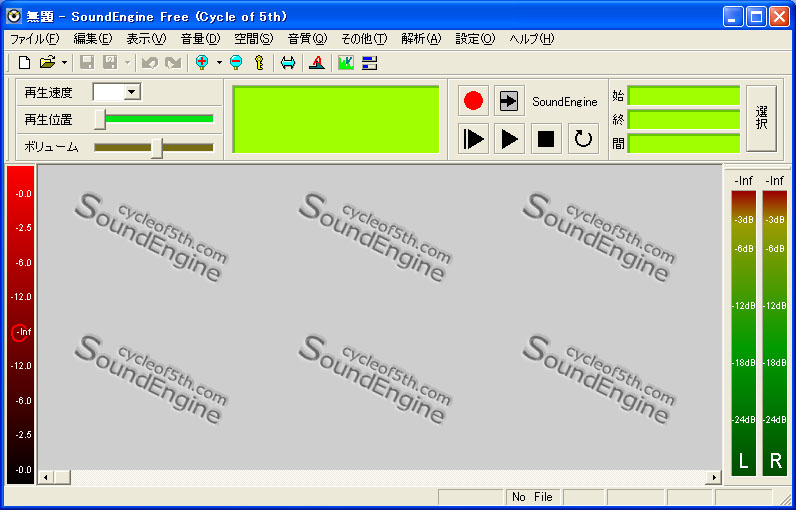Click the horizontal scrollbar thumb

pos(62,477)
